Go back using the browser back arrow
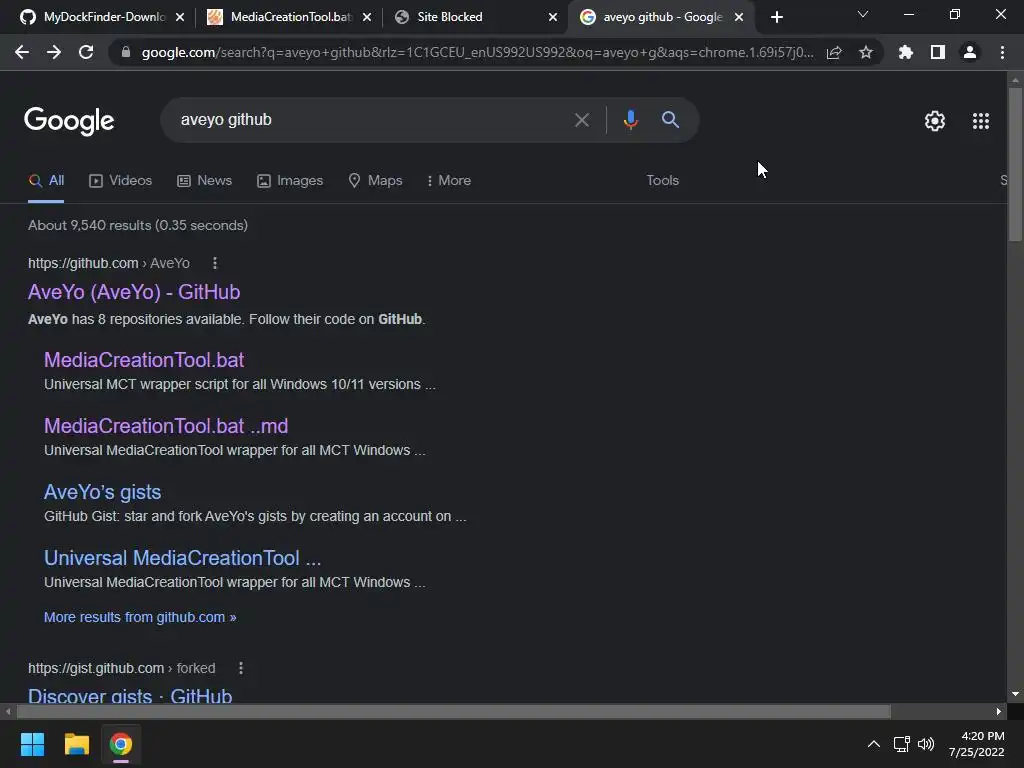1024x768 pixels. pyautogui.click(x=22, y=52)
